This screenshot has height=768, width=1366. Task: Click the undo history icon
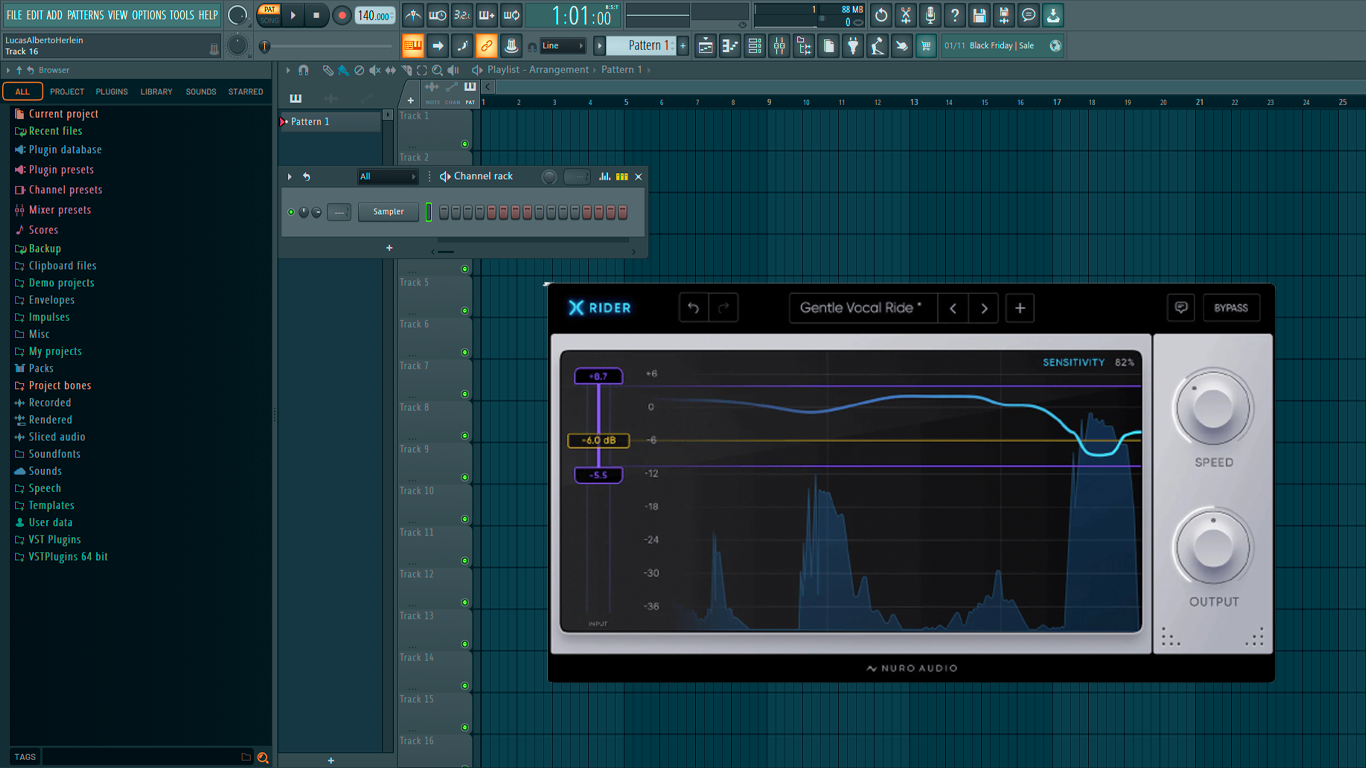pyautogui.click(x=881, y=15)
